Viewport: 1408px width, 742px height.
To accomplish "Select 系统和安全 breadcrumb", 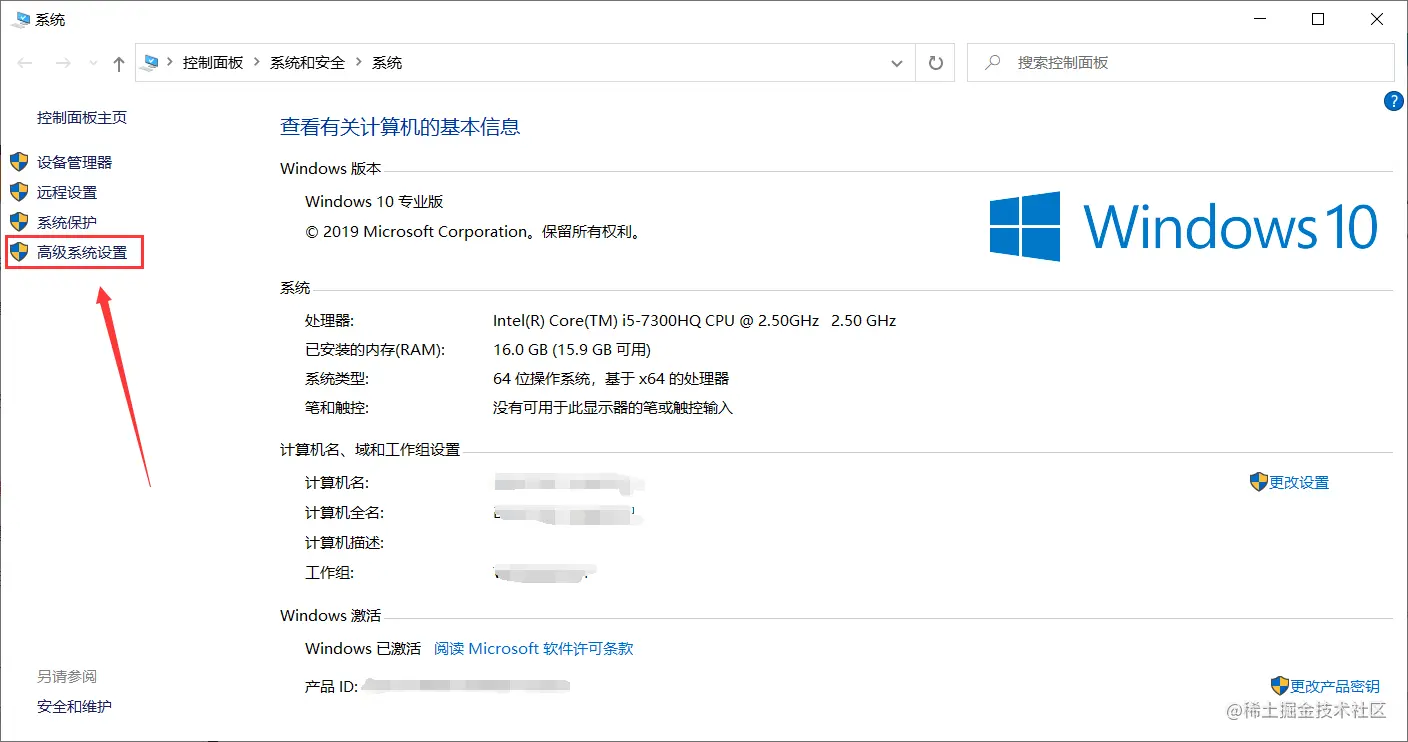I will tap(308, 62).
